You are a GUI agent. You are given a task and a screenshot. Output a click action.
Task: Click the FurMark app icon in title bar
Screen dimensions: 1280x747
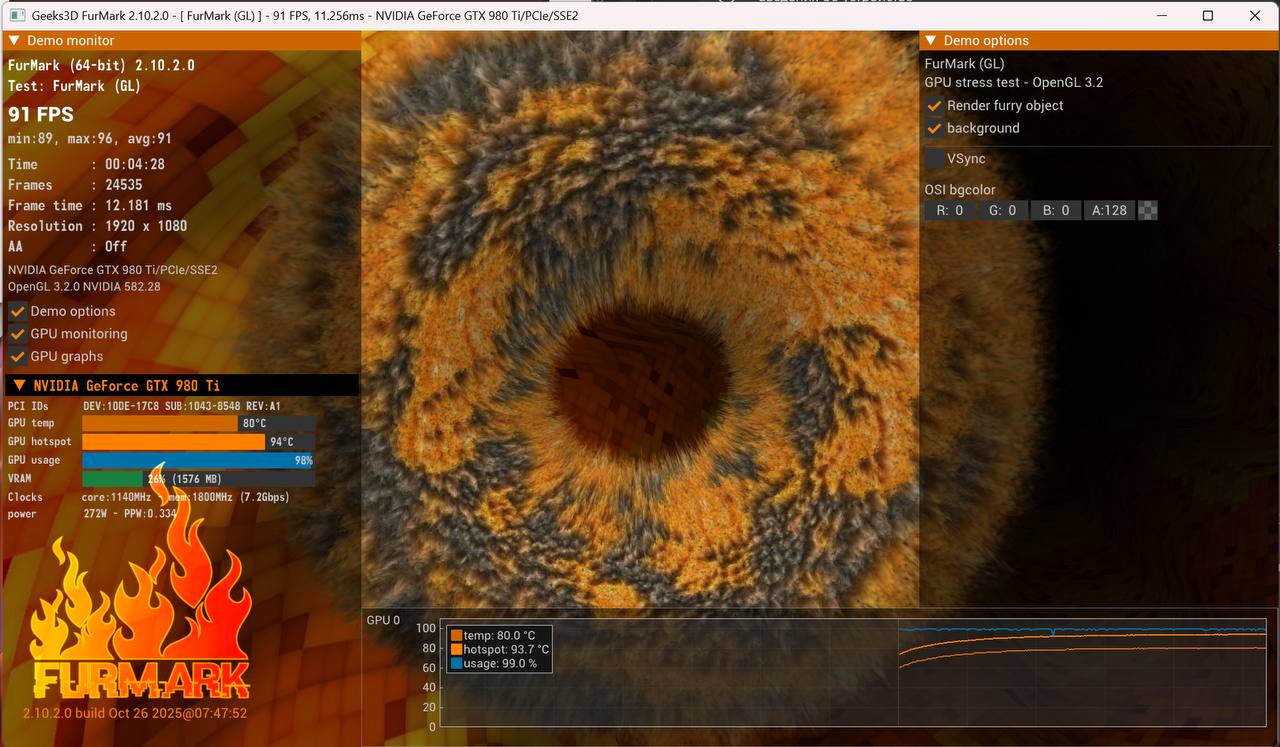(17, 16)
